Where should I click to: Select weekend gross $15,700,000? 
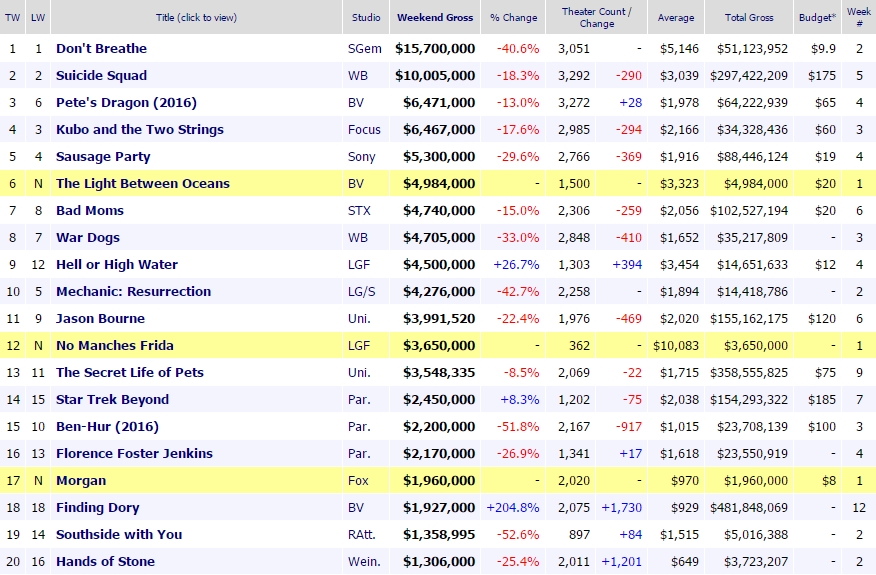435,49
